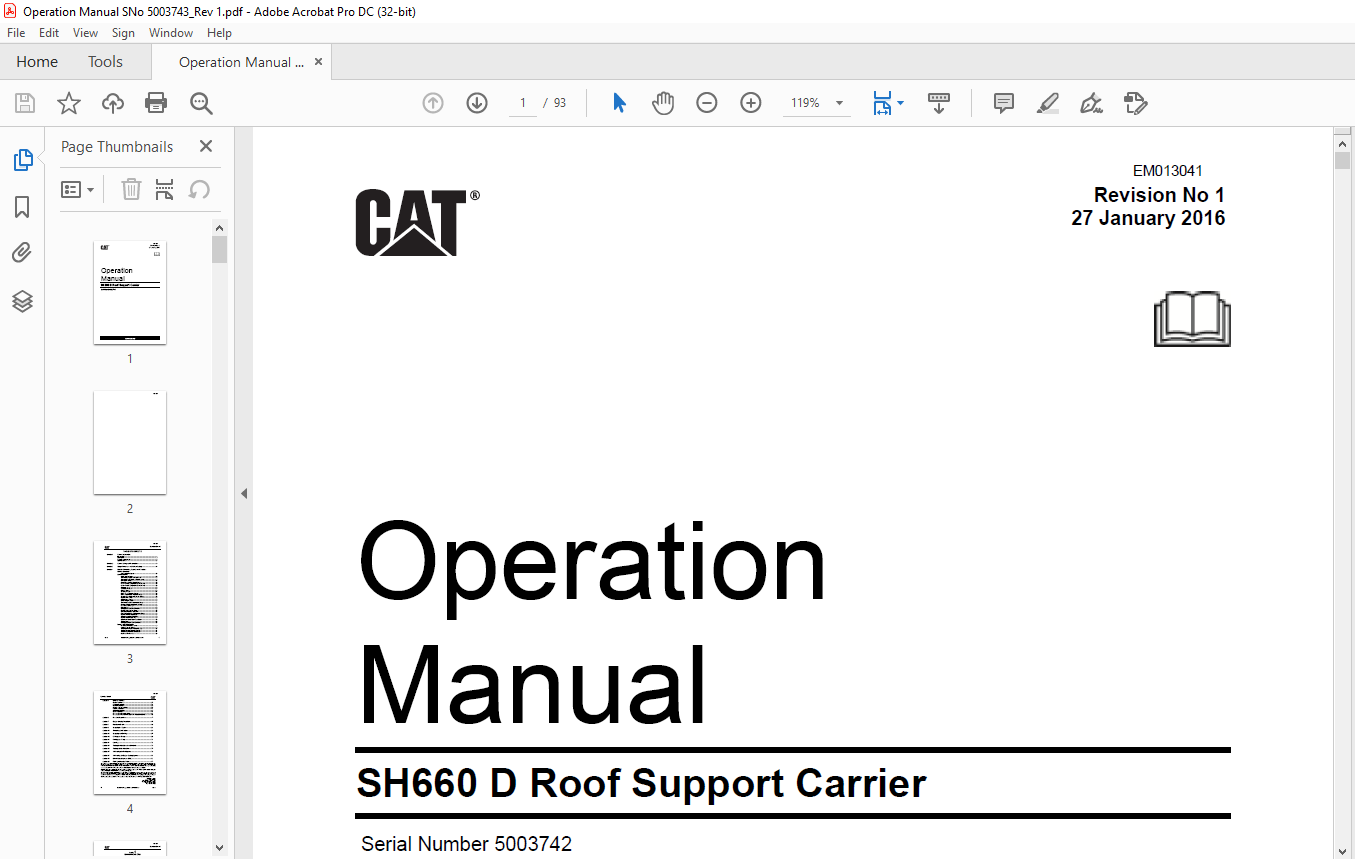Screen dimensions: 1355x859
Task: Select page 1 thumbnail
Action: click(x=130, y=292)
